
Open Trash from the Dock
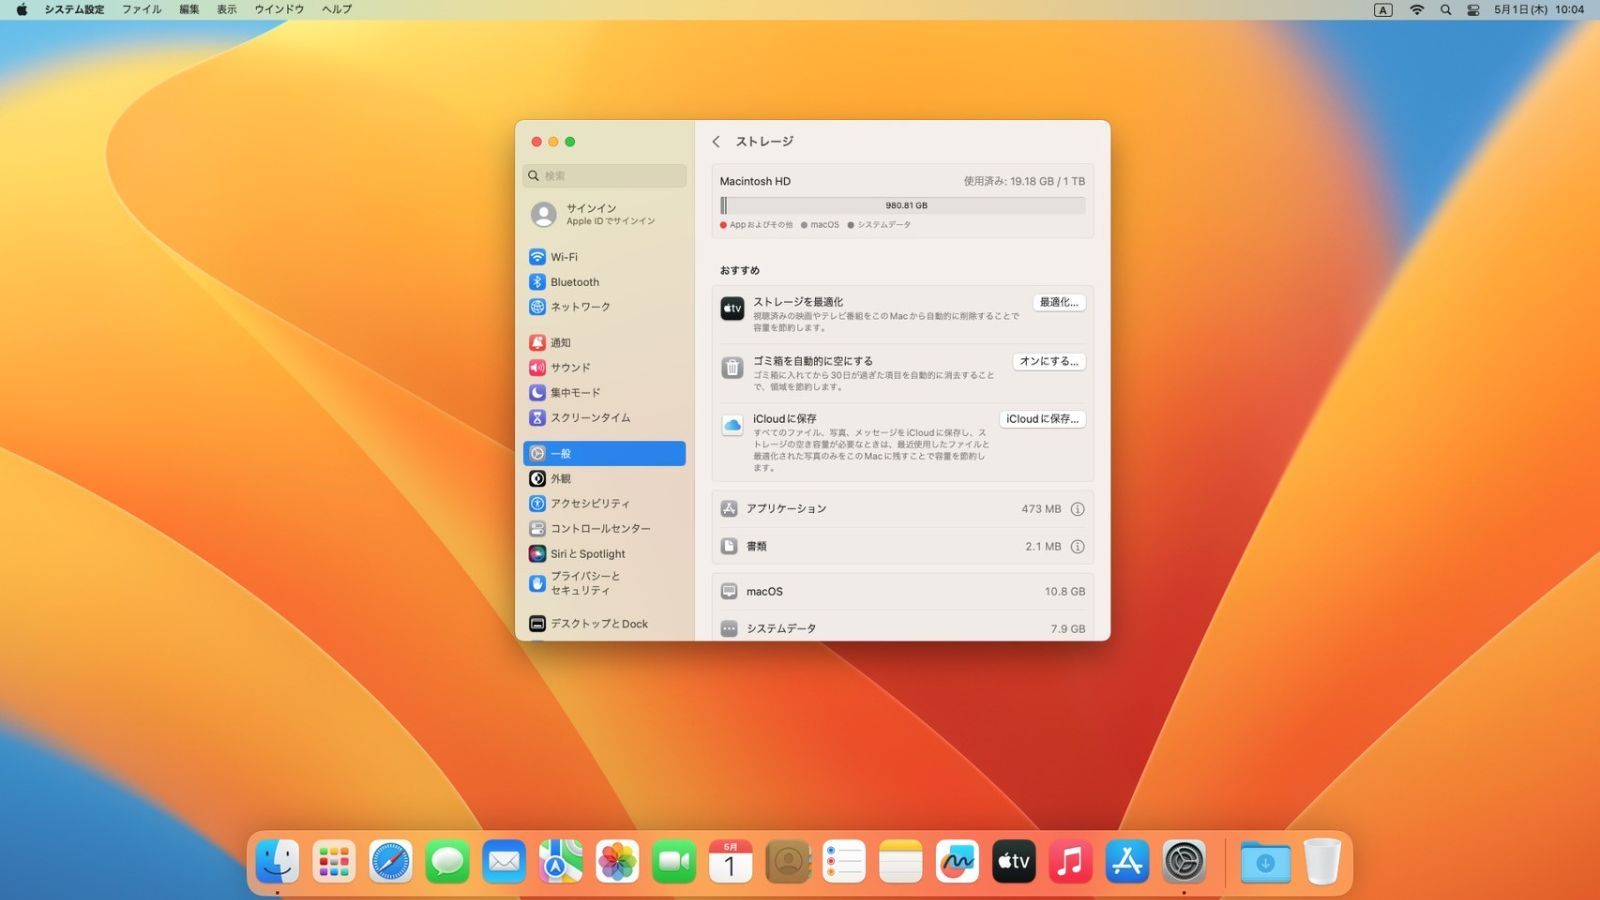click(x=1322, y=861)
